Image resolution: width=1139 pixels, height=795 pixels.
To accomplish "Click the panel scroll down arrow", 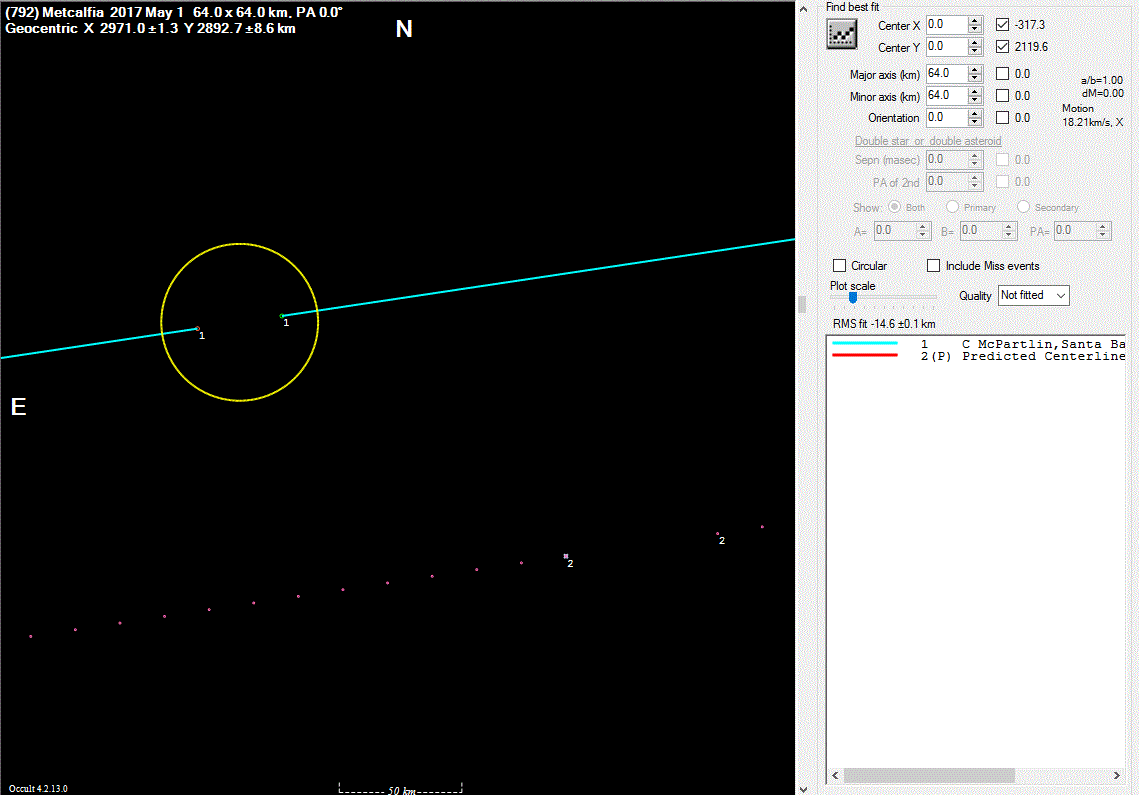I will (x=803, y=788).
